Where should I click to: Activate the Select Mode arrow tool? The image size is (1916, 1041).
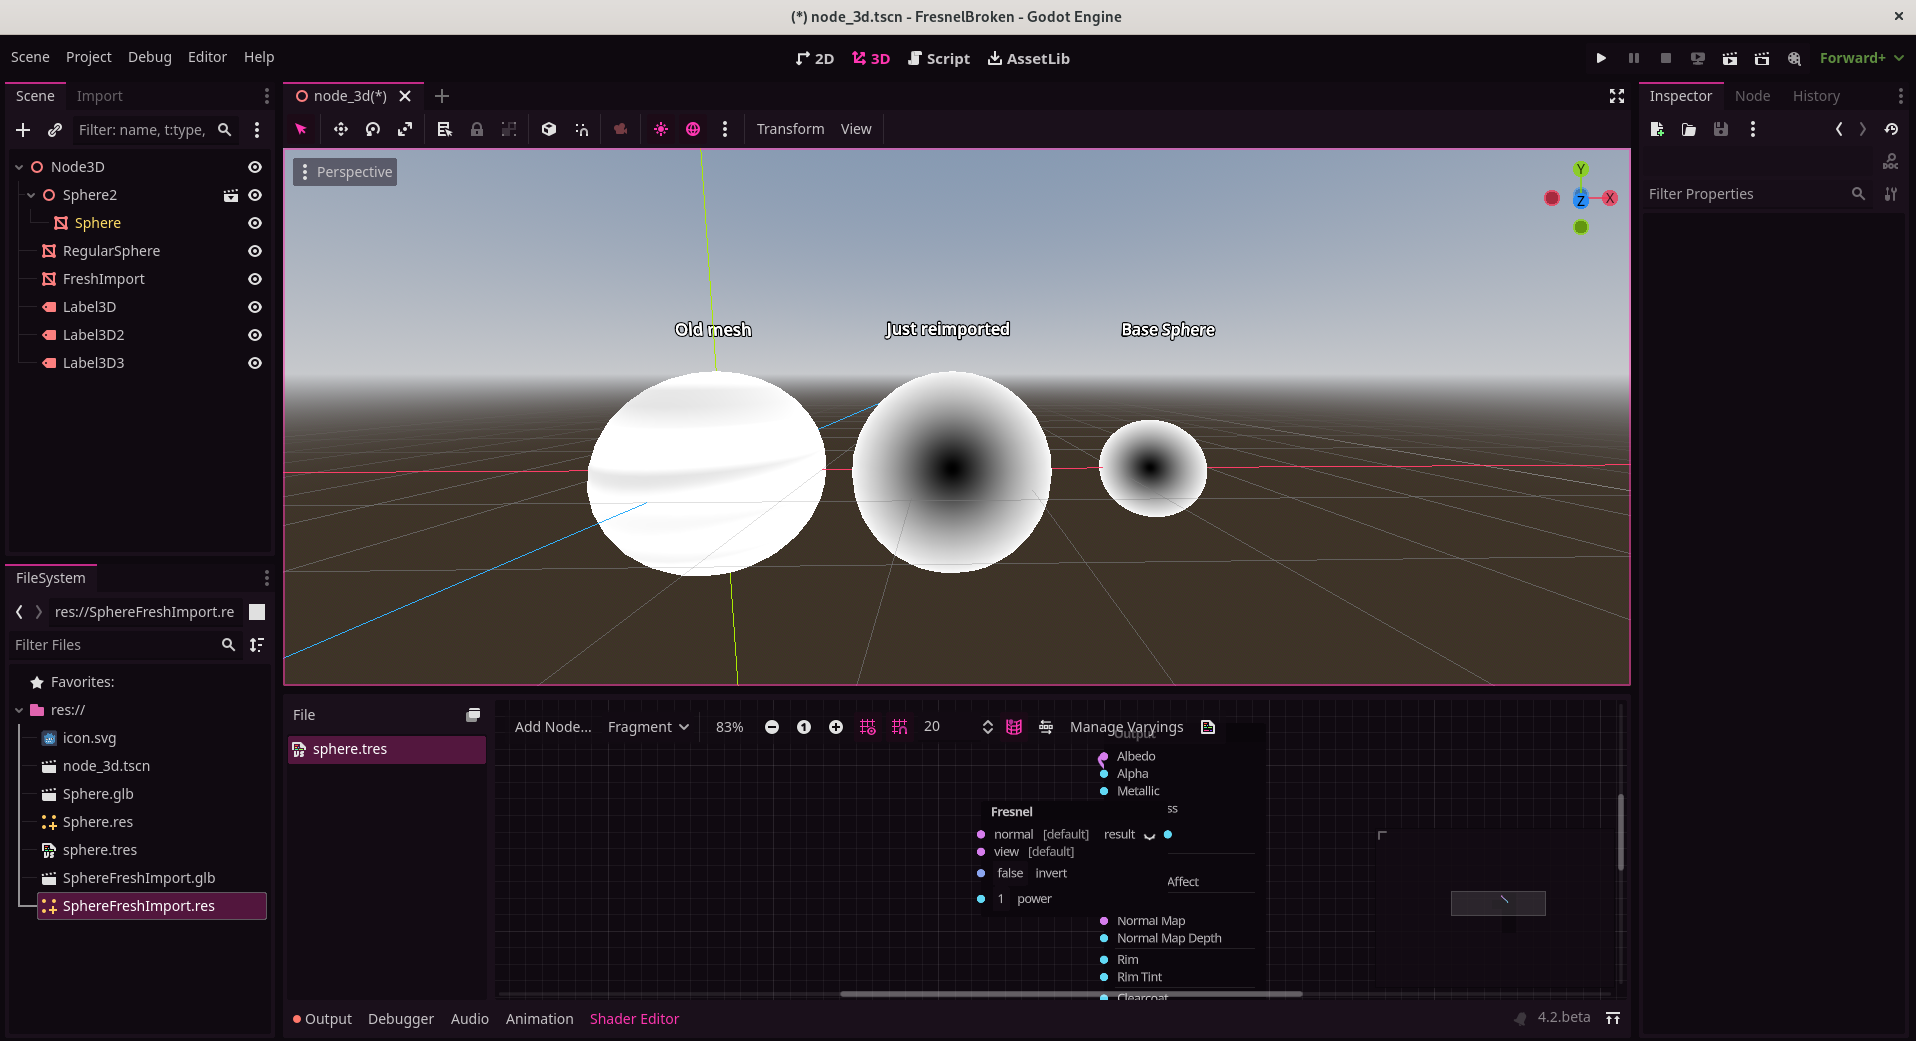coord(300,129)
